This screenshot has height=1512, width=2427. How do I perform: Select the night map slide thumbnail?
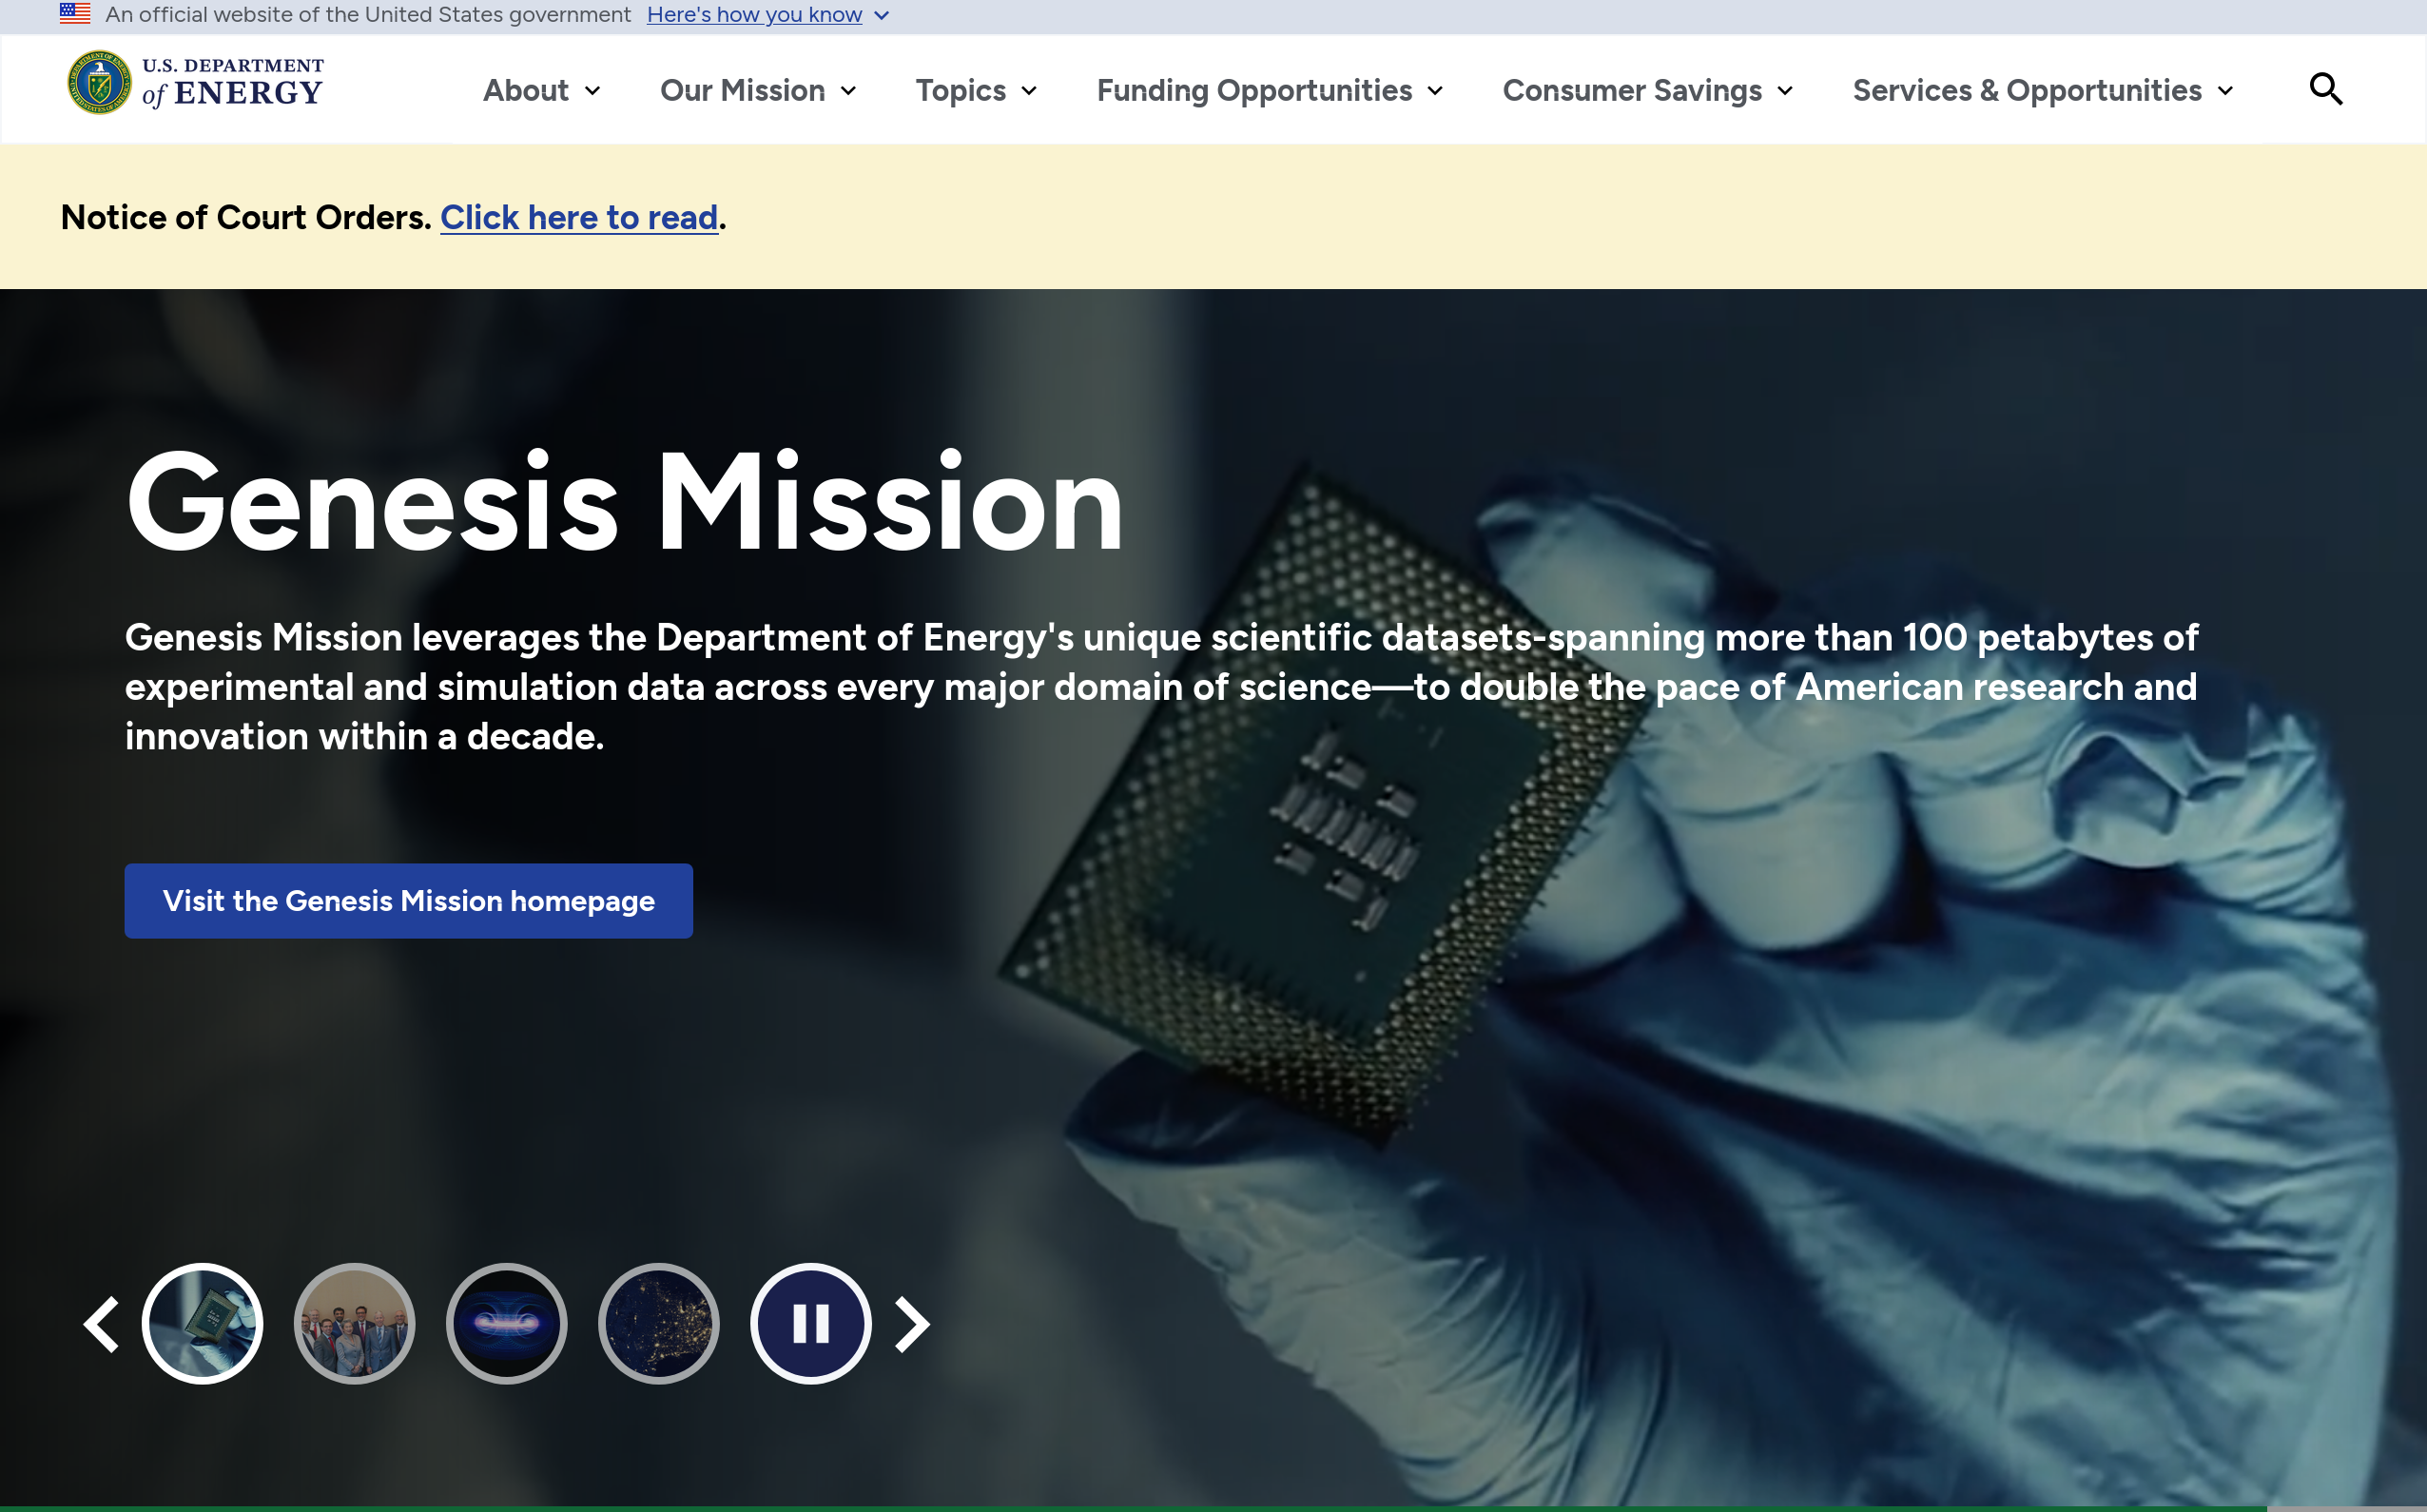coord(659,1324)
